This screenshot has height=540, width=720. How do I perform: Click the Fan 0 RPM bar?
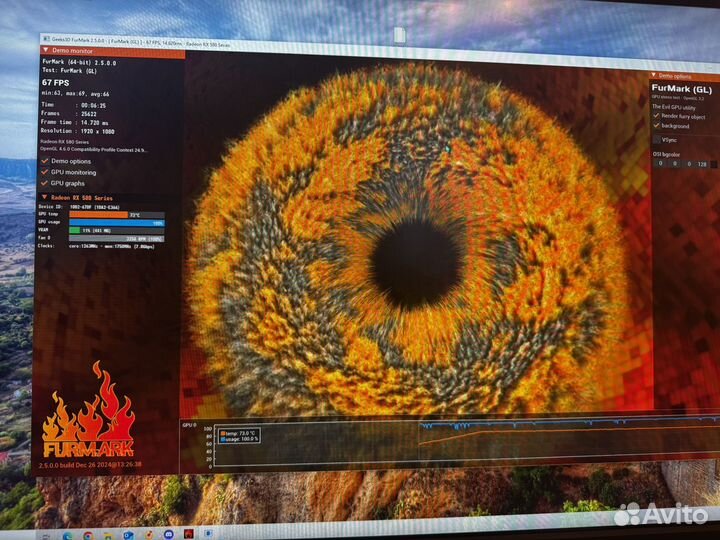click(117, 238)
